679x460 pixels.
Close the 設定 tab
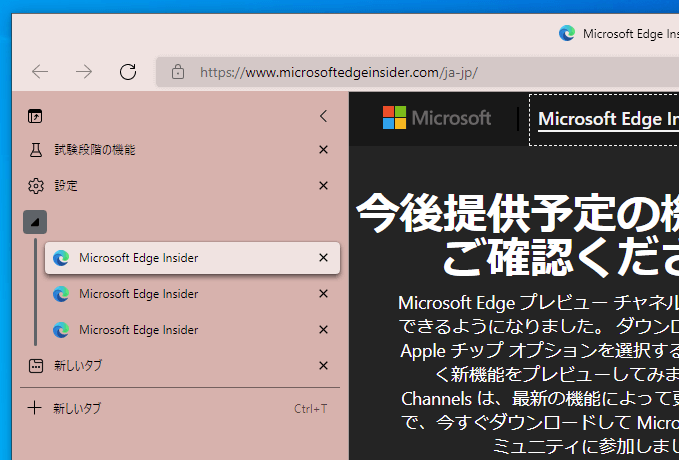pyautogui.click(x=323, y=186)
